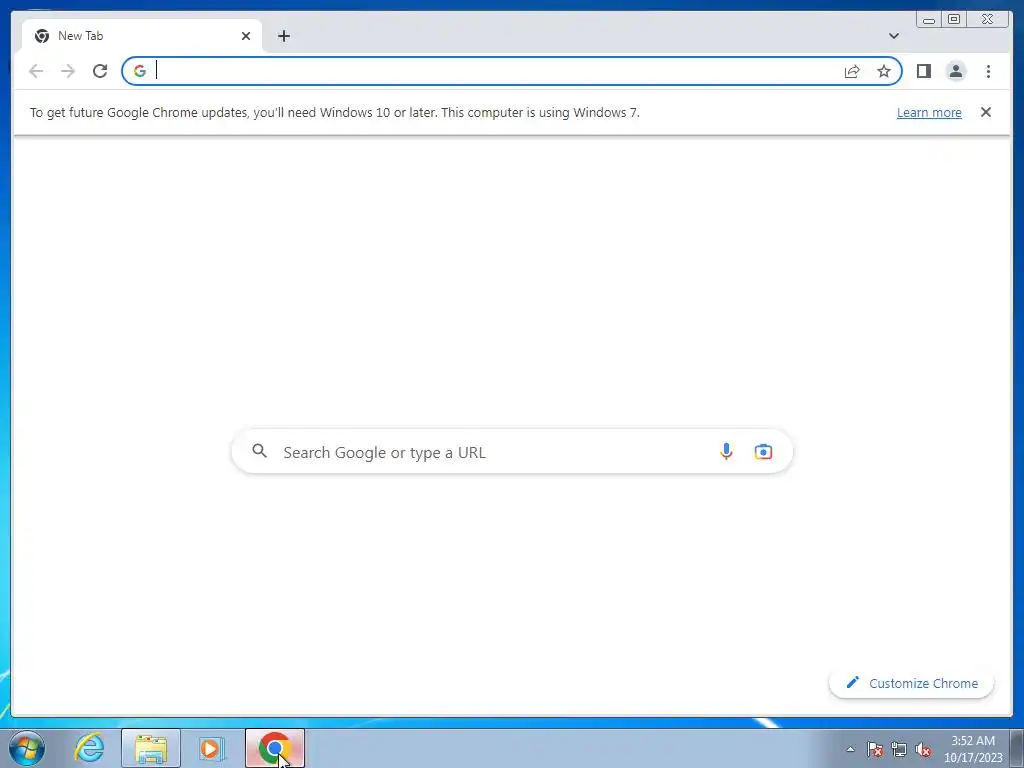1024x768 pixels.
Task: Bookmark this tab with the star icon
Action: pyautogui.click(x=884, y=71)
